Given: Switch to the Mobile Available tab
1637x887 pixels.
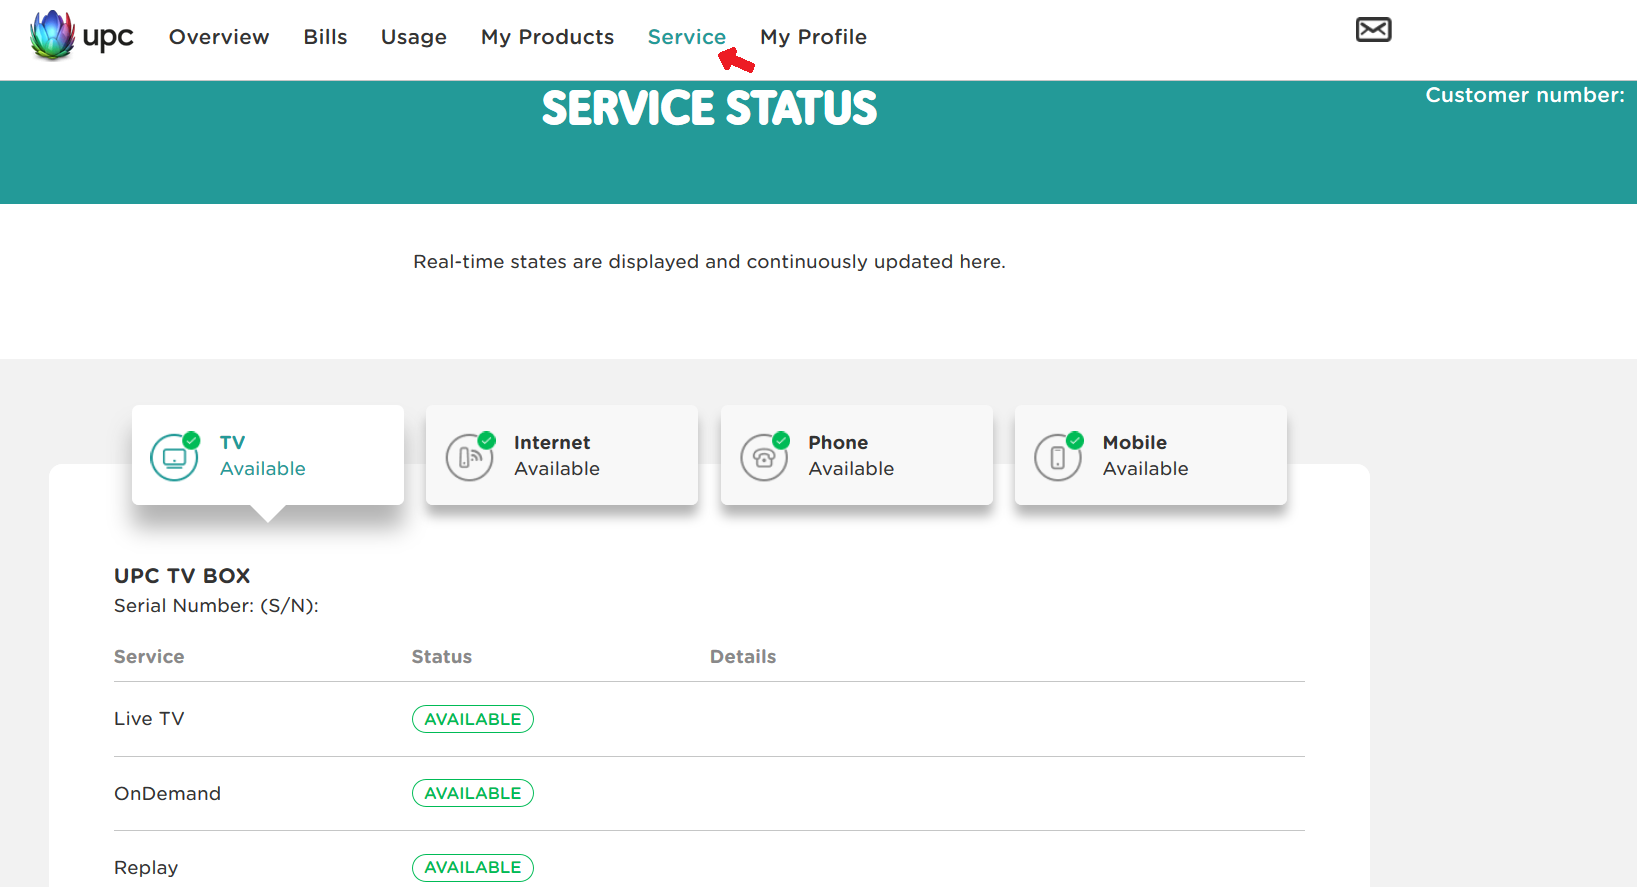Looking at the screenshot, I should pyautogui.click(x=1151, y=455).
